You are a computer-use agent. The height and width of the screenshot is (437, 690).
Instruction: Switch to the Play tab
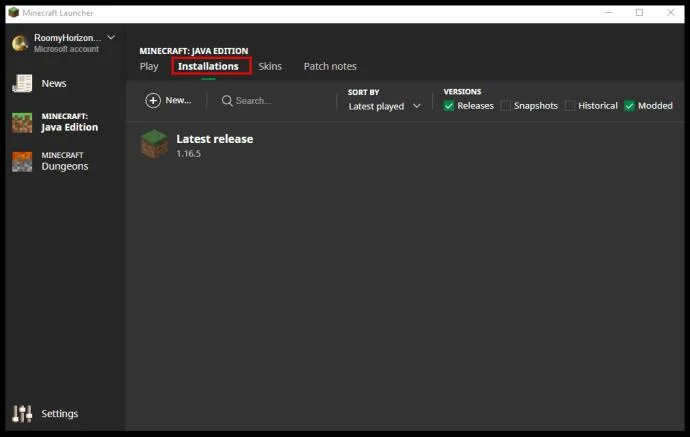click(x=149, y=66)
